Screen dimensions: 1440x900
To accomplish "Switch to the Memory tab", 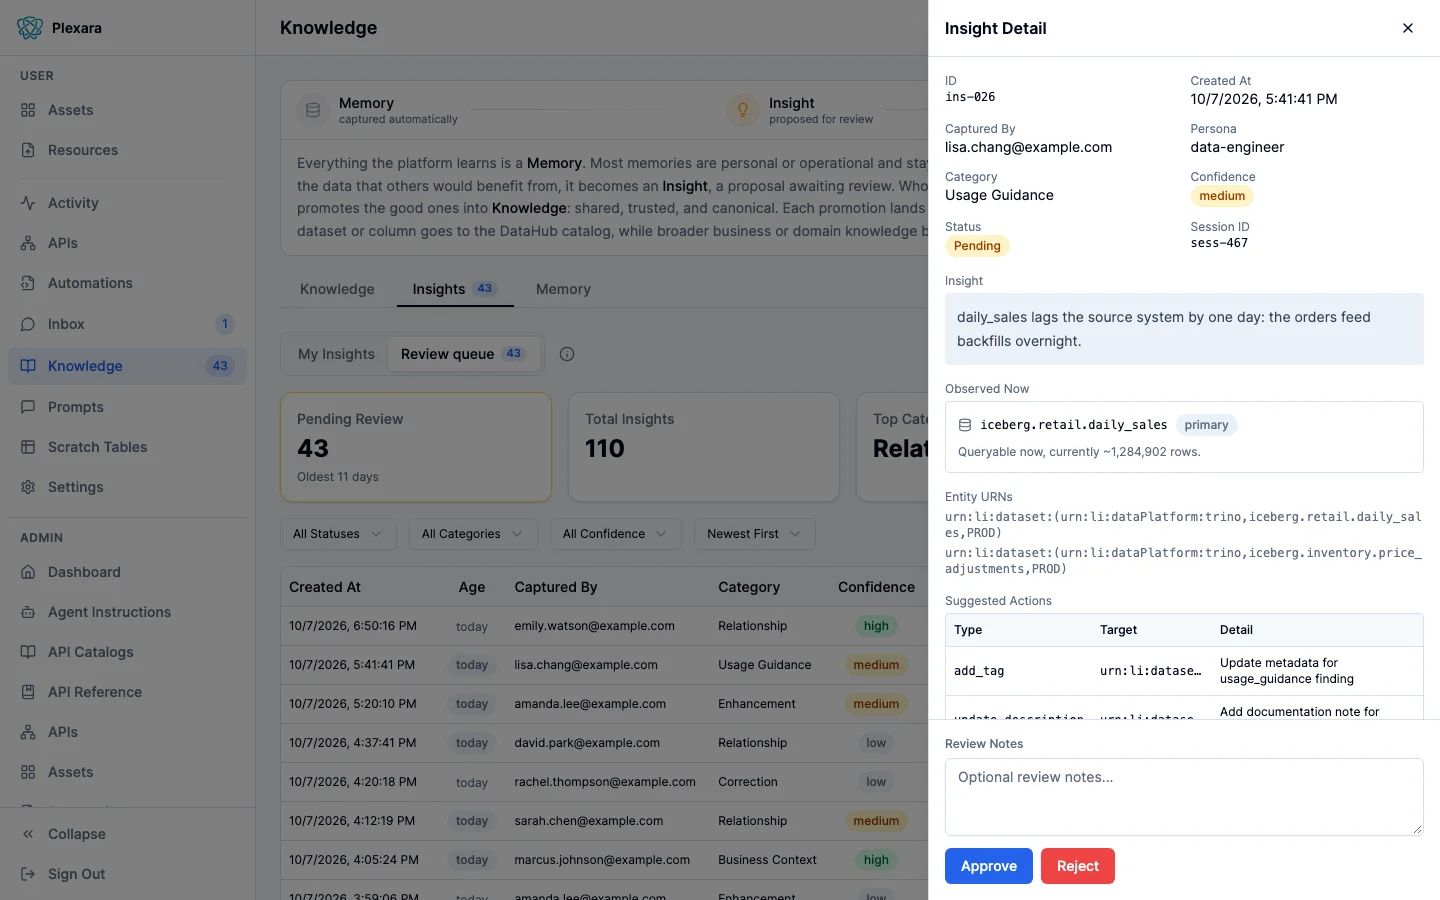I will click(x=563, y=289).
